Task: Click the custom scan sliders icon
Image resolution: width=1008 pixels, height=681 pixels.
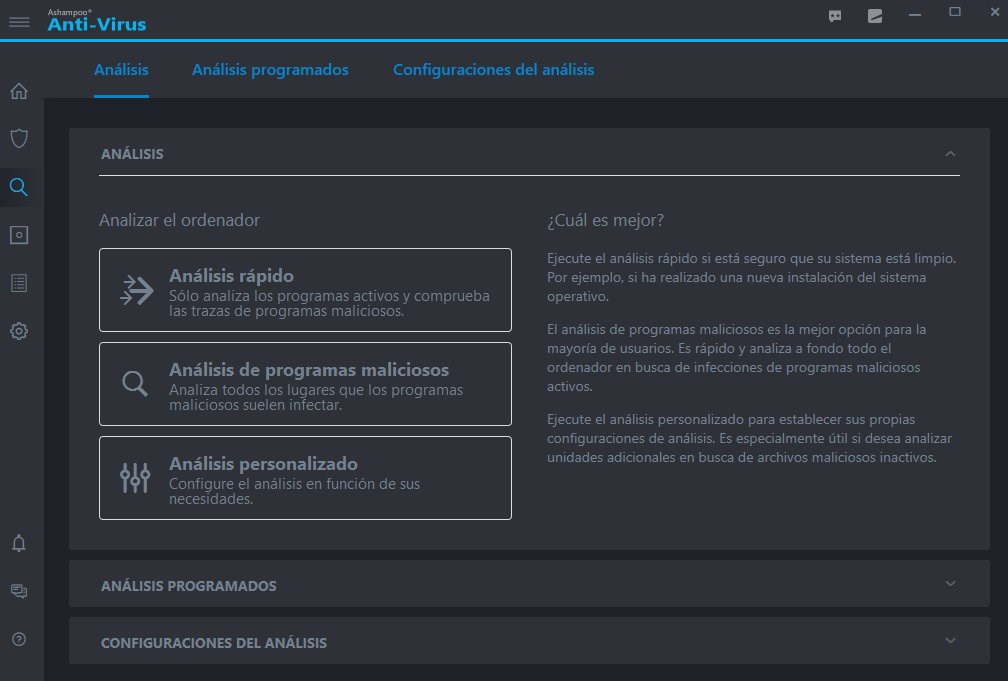Action: pos(135,478)
